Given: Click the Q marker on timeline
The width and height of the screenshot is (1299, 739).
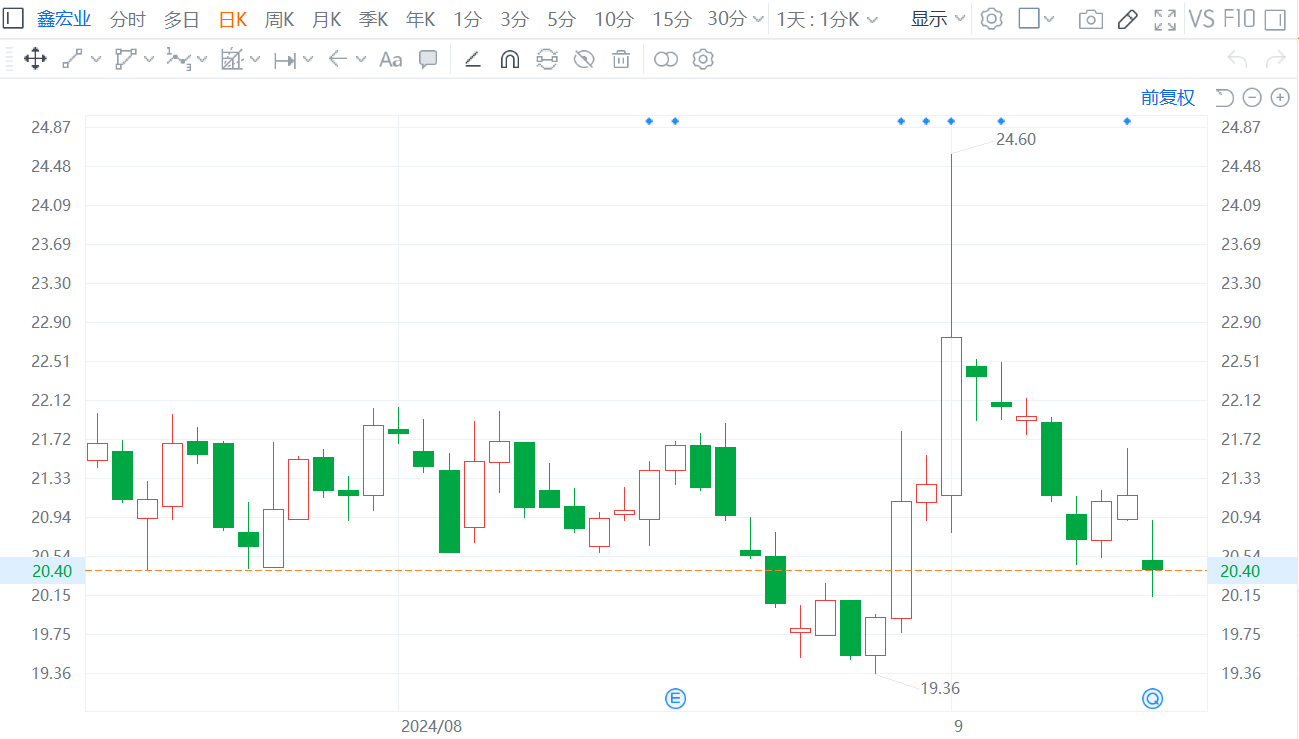Looking at the screenshot, I should click(x=1153, y=698).
